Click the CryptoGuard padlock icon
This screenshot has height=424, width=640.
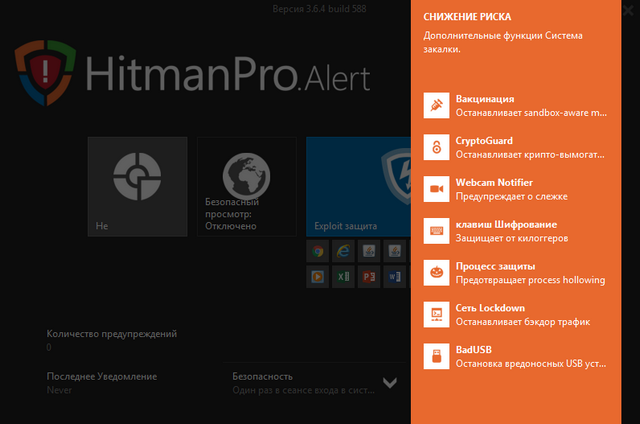pyautogui.click(x=436, y=148)
